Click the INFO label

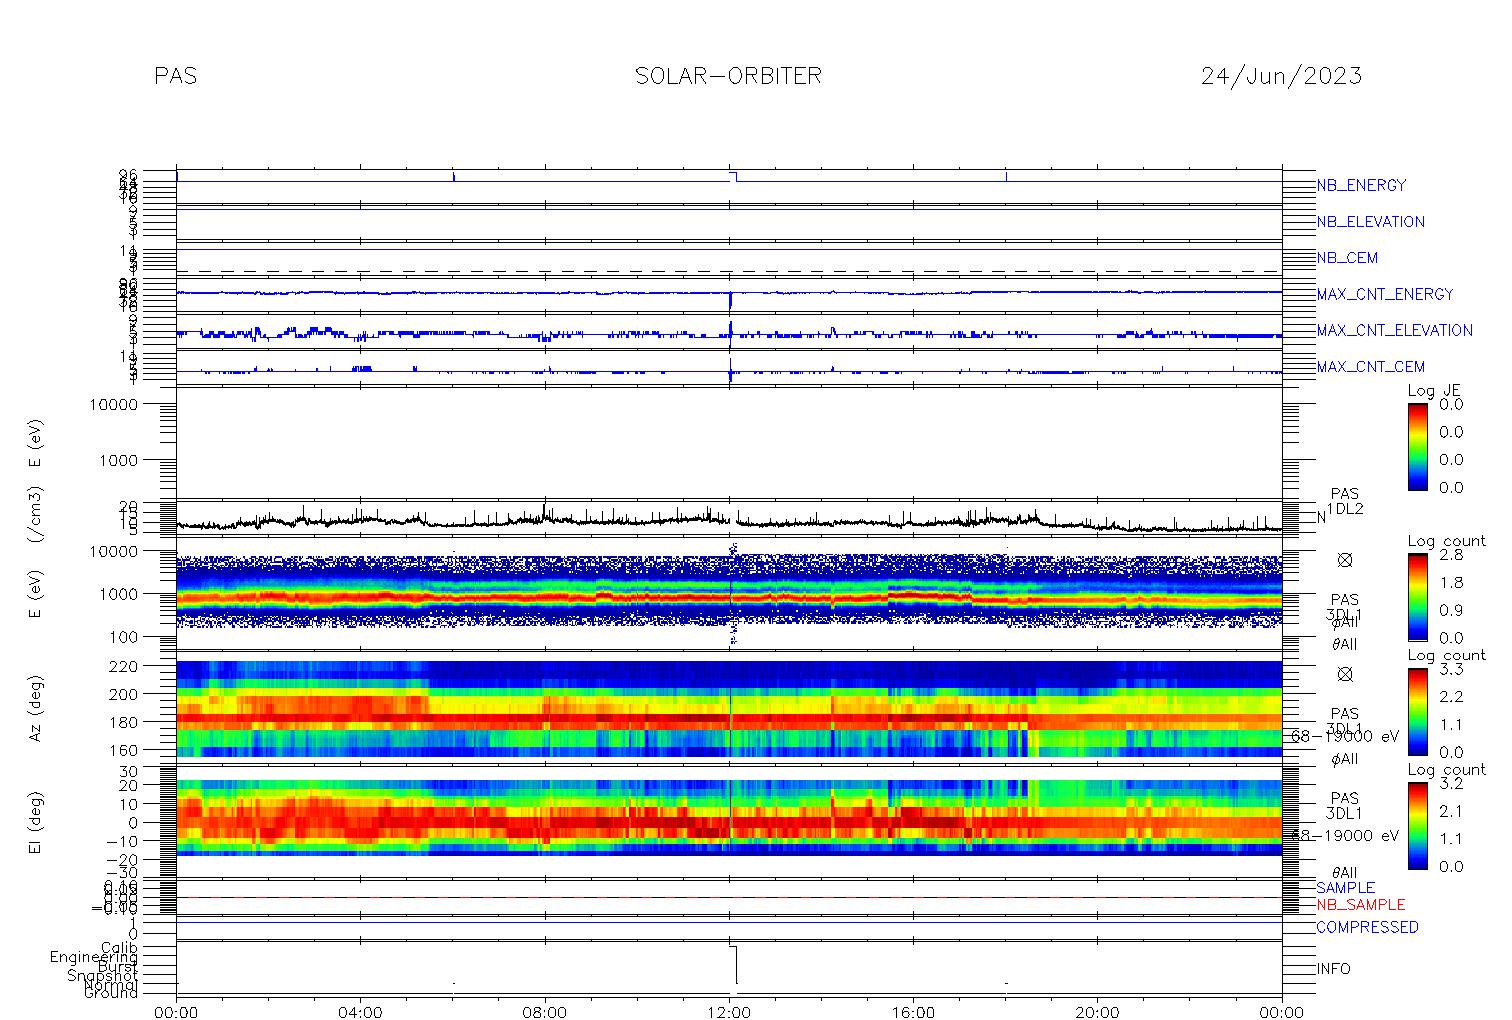point(1333,969)
